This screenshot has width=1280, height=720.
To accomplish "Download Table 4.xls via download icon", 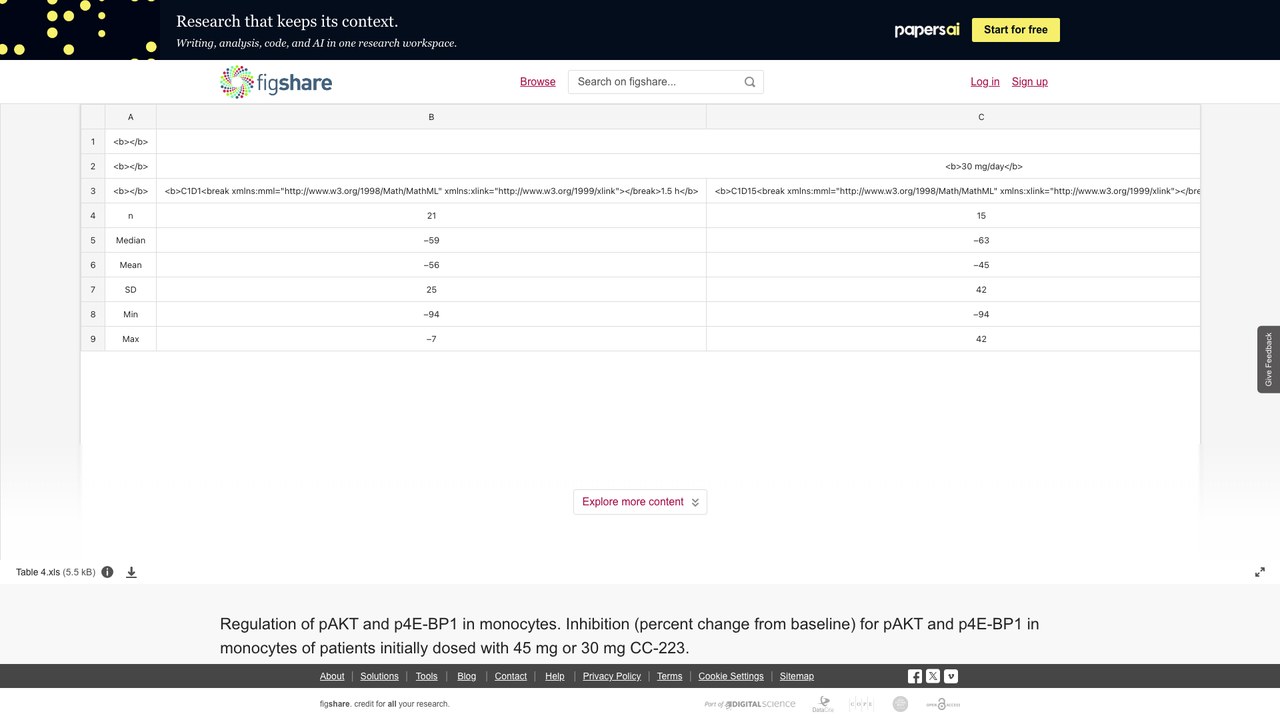I will click(131, 572).
